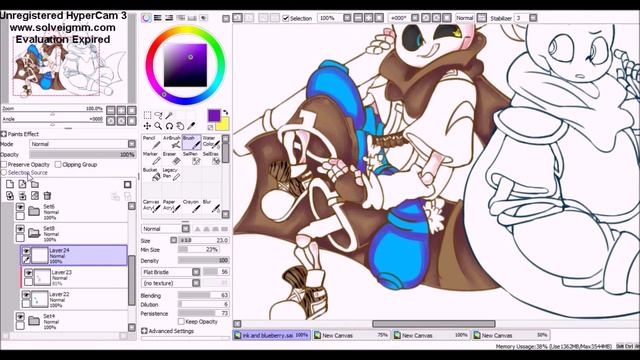Select the Zoom magnifier tool
This screenshot has height=360, width=640.
pyautogui.click(x=158, y=126)
